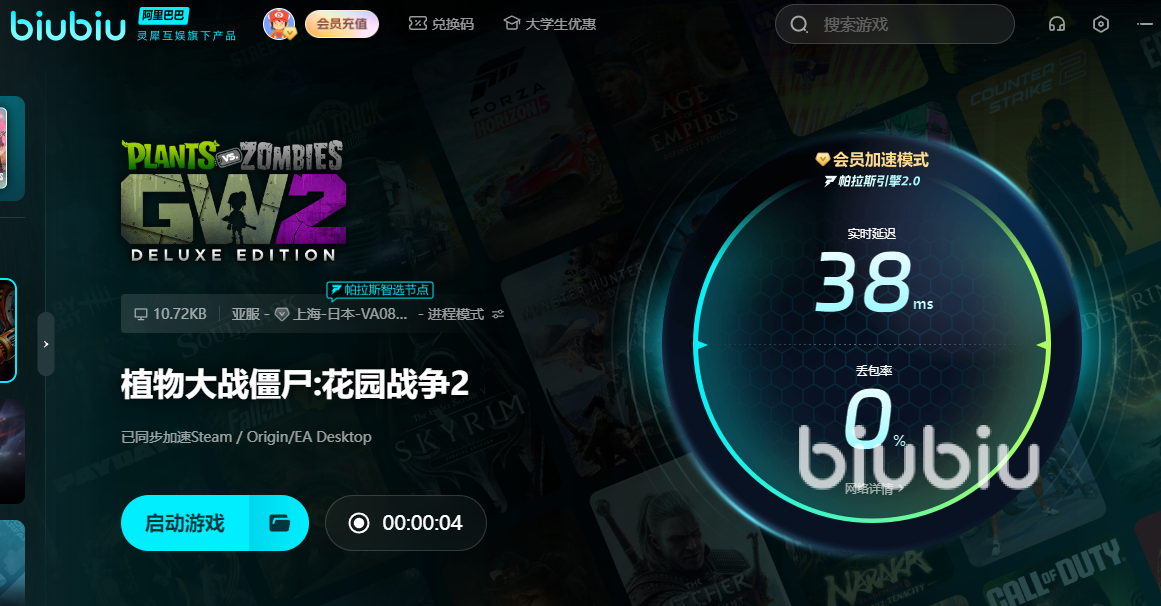Click the search magnifier icon
This screenshot has height=606, width=1161.
[x=799, y=24]
